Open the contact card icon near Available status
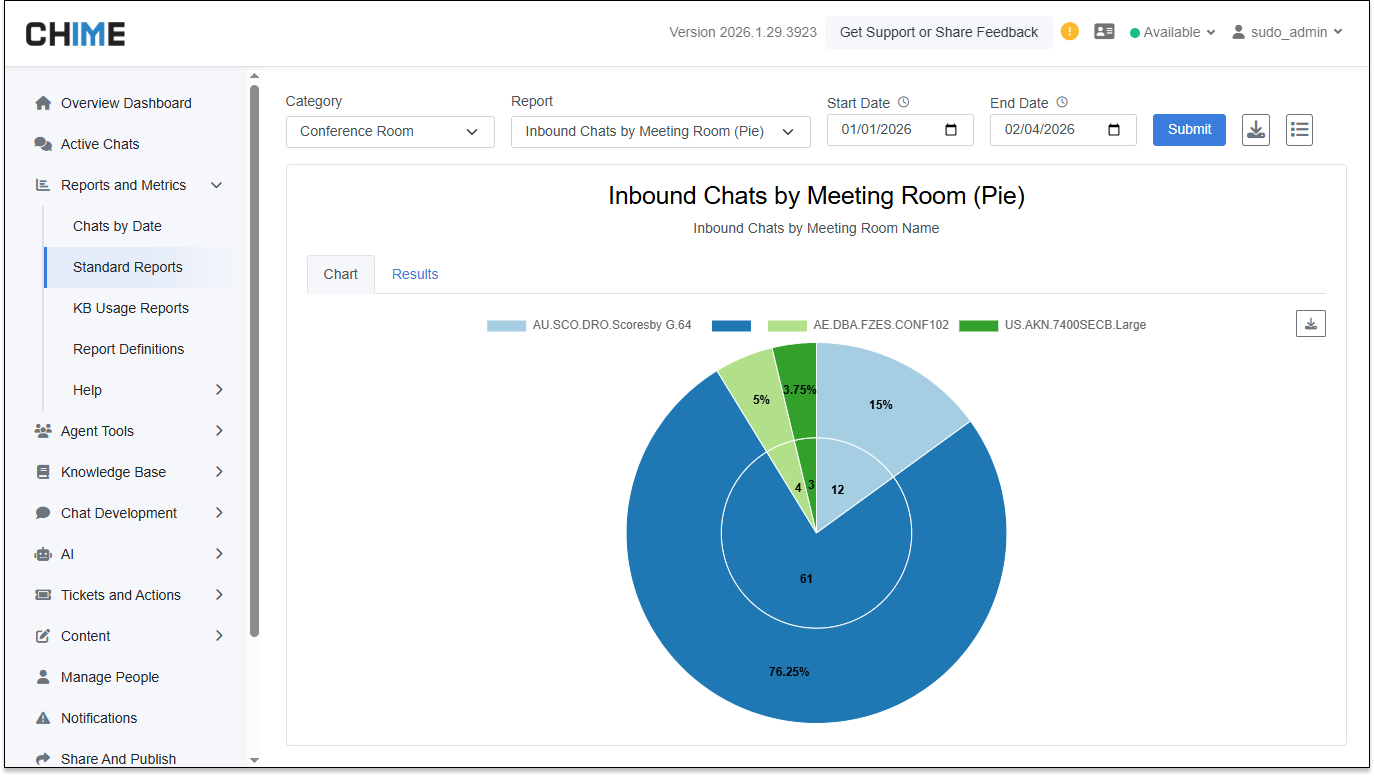This screenshot has height=776, width=1374. point(1104,32)
